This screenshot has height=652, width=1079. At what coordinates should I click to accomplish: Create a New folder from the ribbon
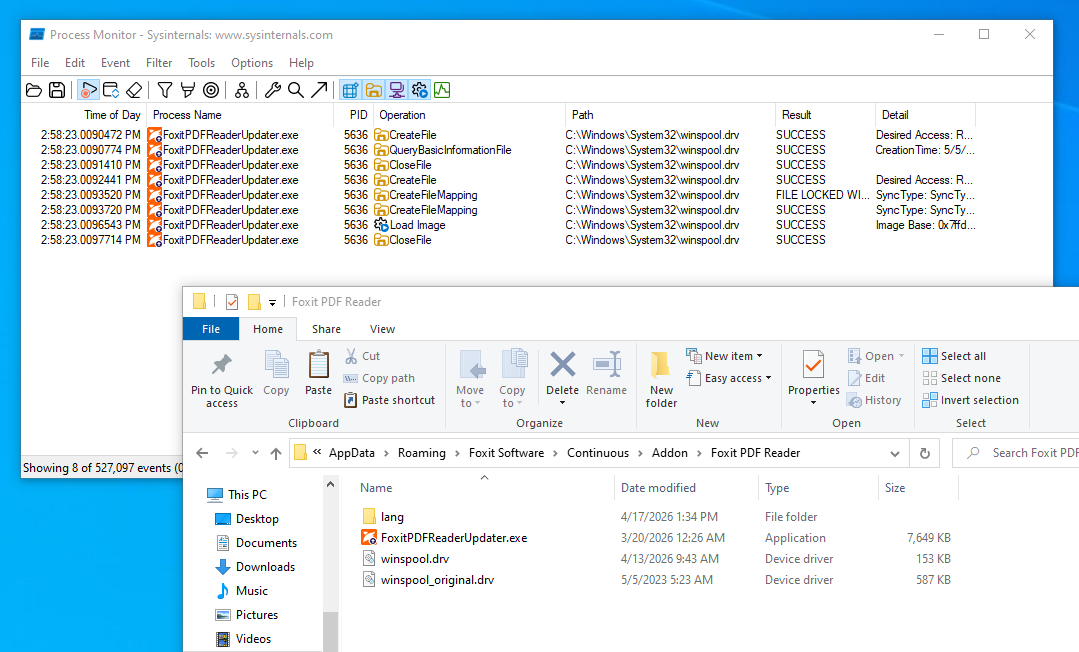(x=661, y=379)
